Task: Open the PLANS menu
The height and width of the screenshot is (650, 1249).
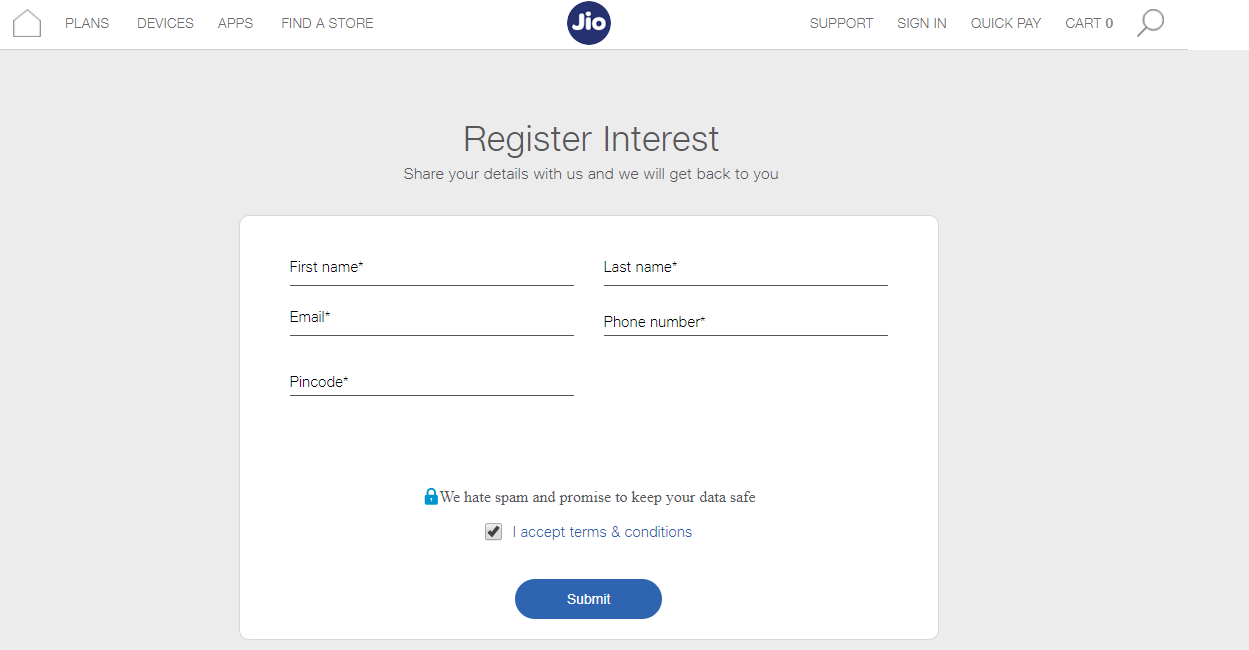Action: click(87, 23)
